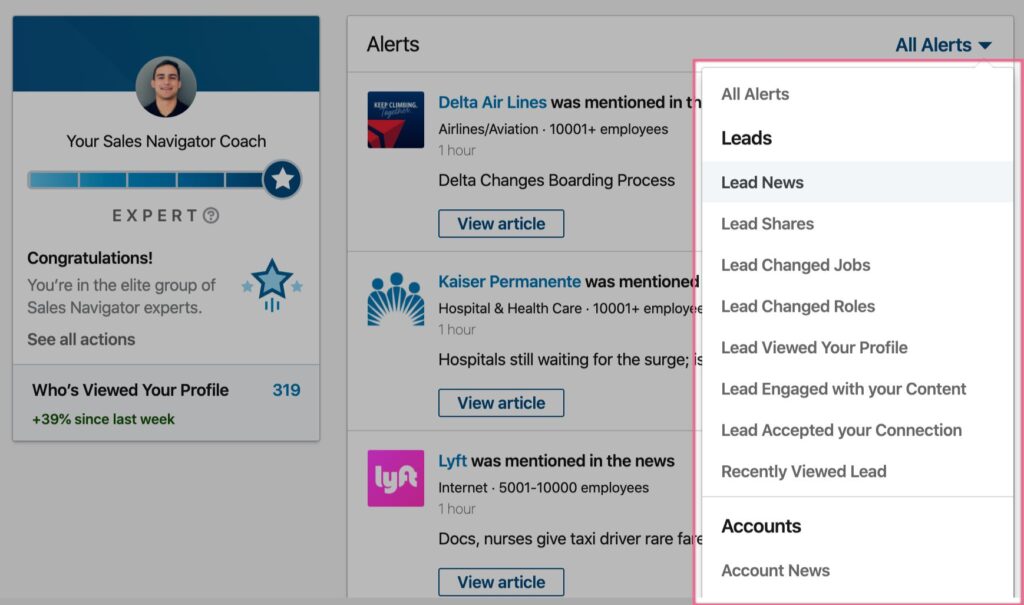Select Lead Engaged with your Content
Viewport: 1024px width, 605px height.
coord(843,389)
